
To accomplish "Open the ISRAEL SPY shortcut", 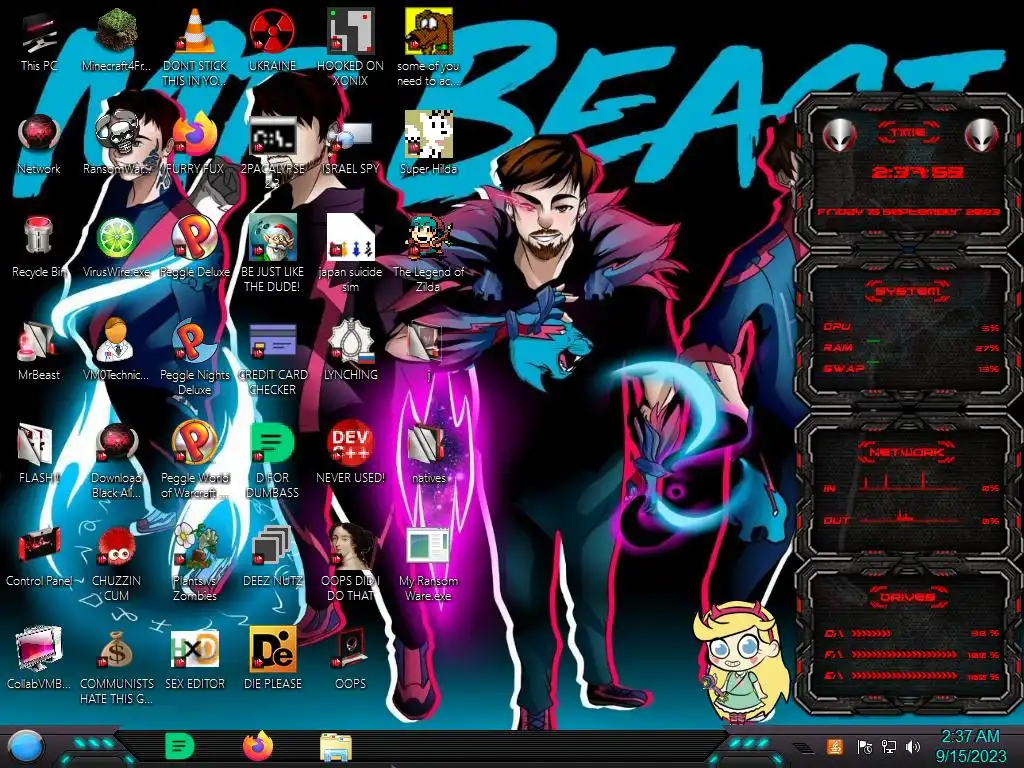I will pyautogui.click(x=350, y=135).
